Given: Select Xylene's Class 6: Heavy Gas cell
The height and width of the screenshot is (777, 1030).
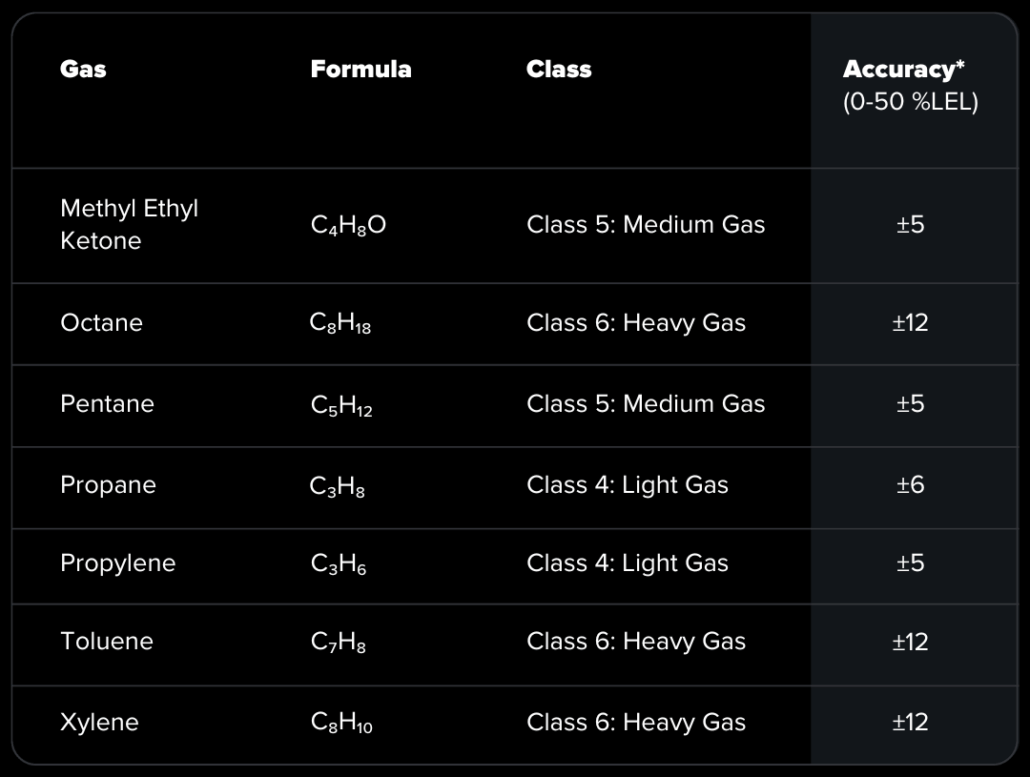Looking at the screenshot, I should (636, 722).
